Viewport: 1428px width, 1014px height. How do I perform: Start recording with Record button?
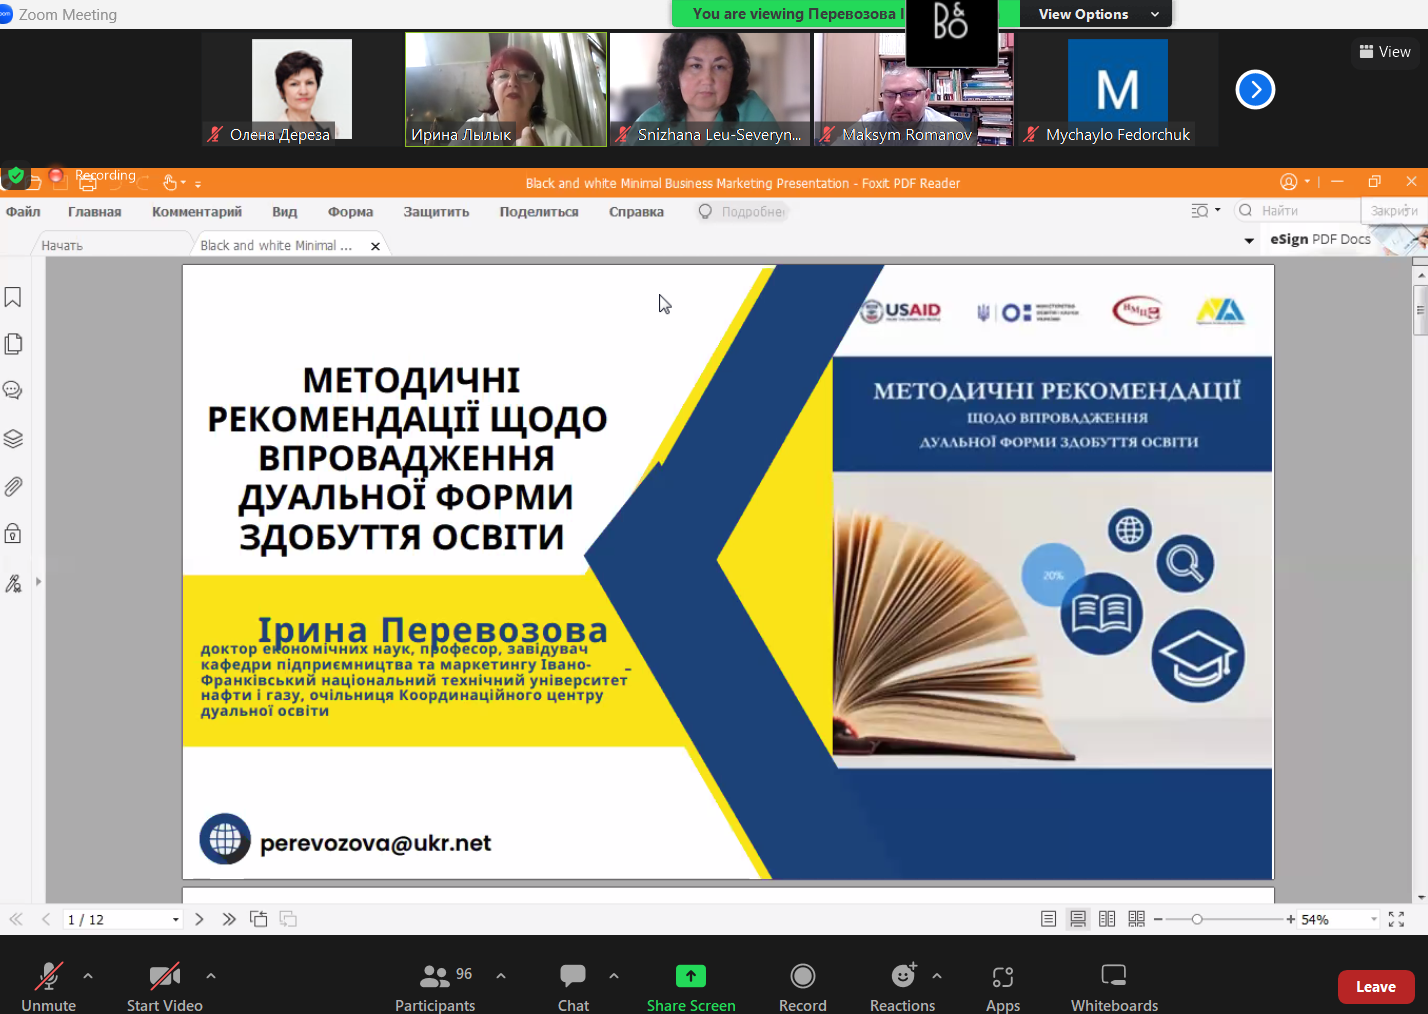[803, 988]
